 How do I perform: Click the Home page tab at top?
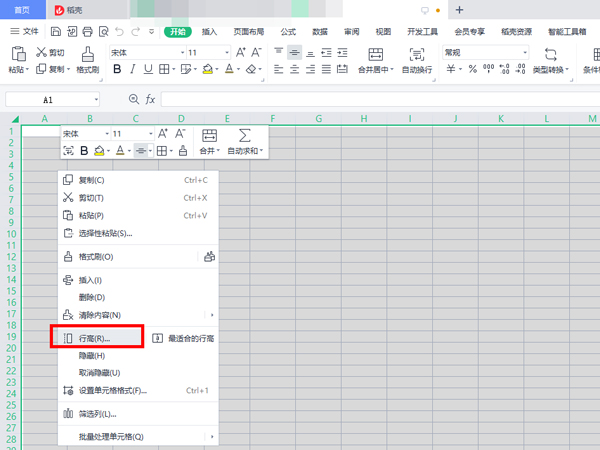(22, 10)
